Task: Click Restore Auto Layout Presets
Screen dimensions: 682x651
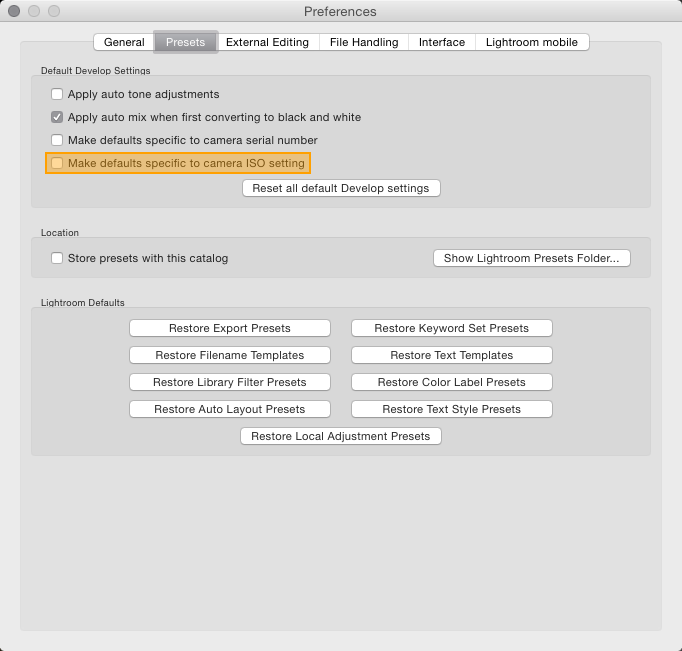Action: 230,409
